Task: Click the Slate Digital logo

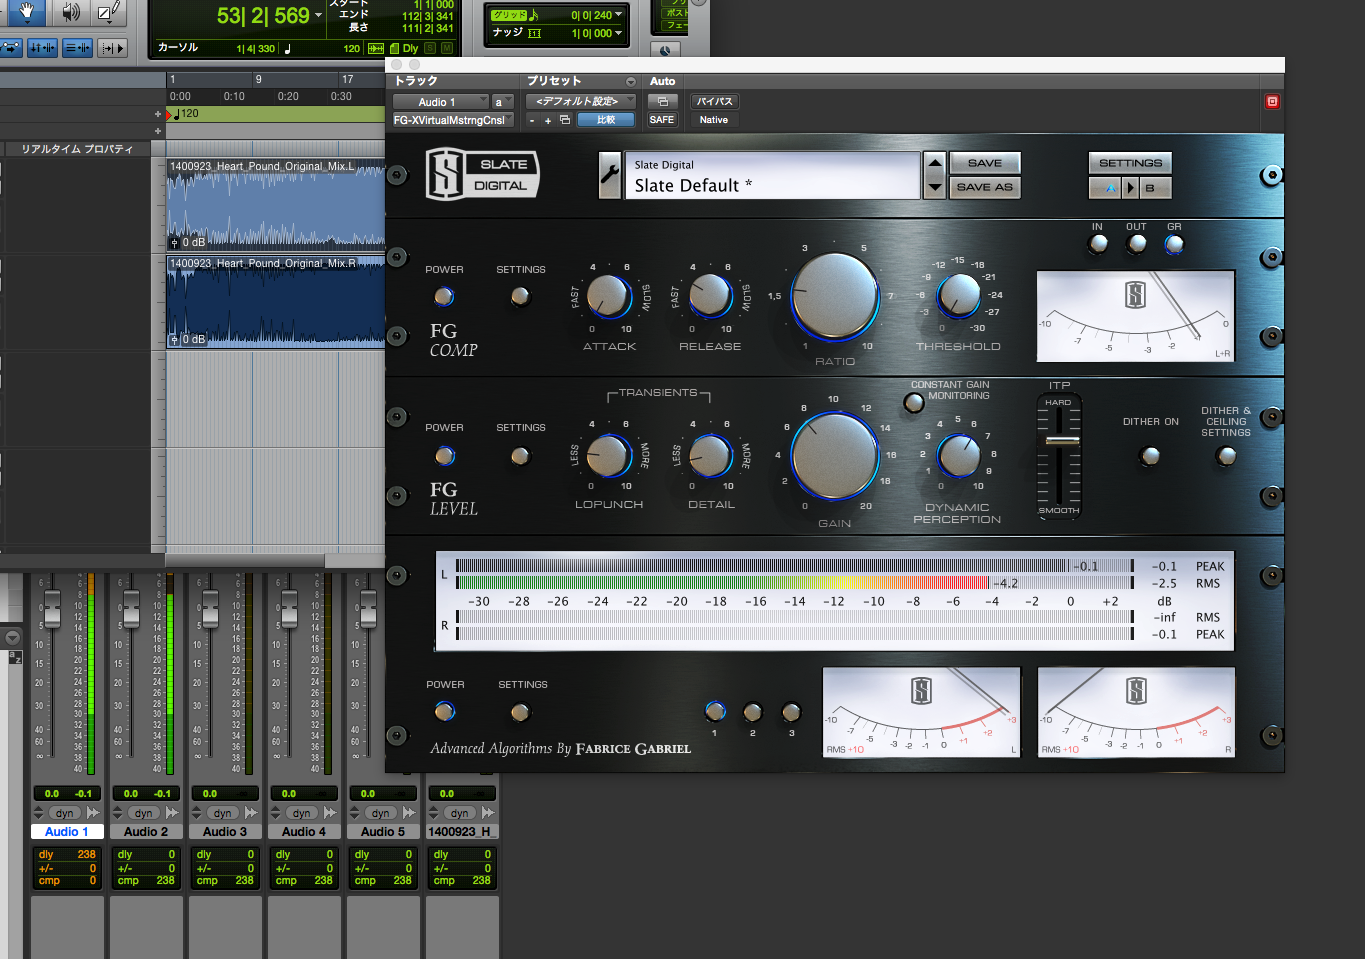Action: coord(482,175)
